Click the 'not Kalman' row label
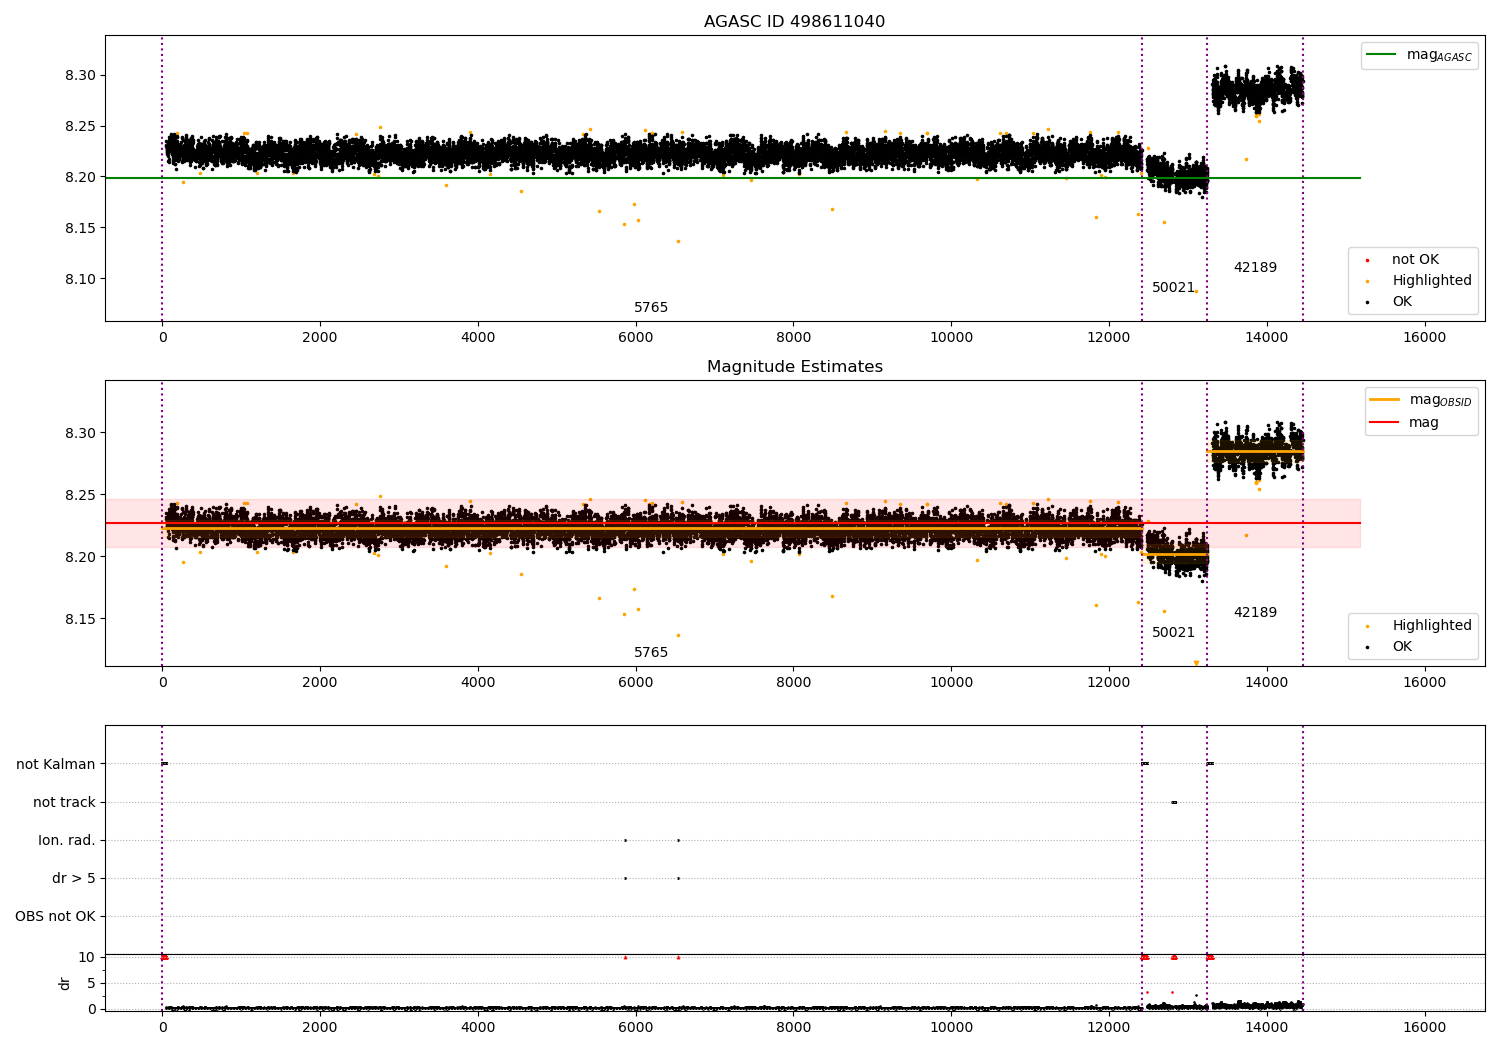1500x1050 pixels. (56, 764)
